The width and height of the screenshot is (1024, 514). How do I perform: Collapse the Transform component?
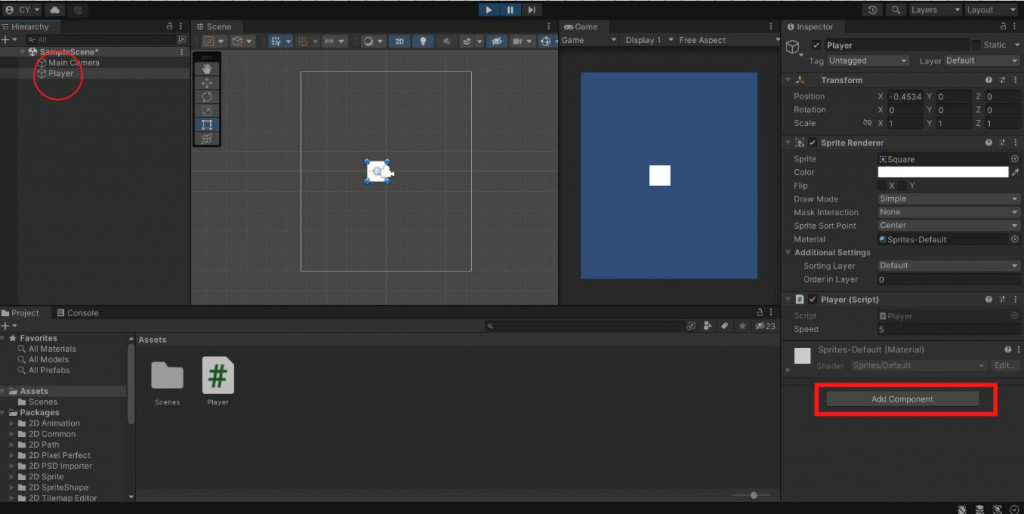click(x=788, y=80)
